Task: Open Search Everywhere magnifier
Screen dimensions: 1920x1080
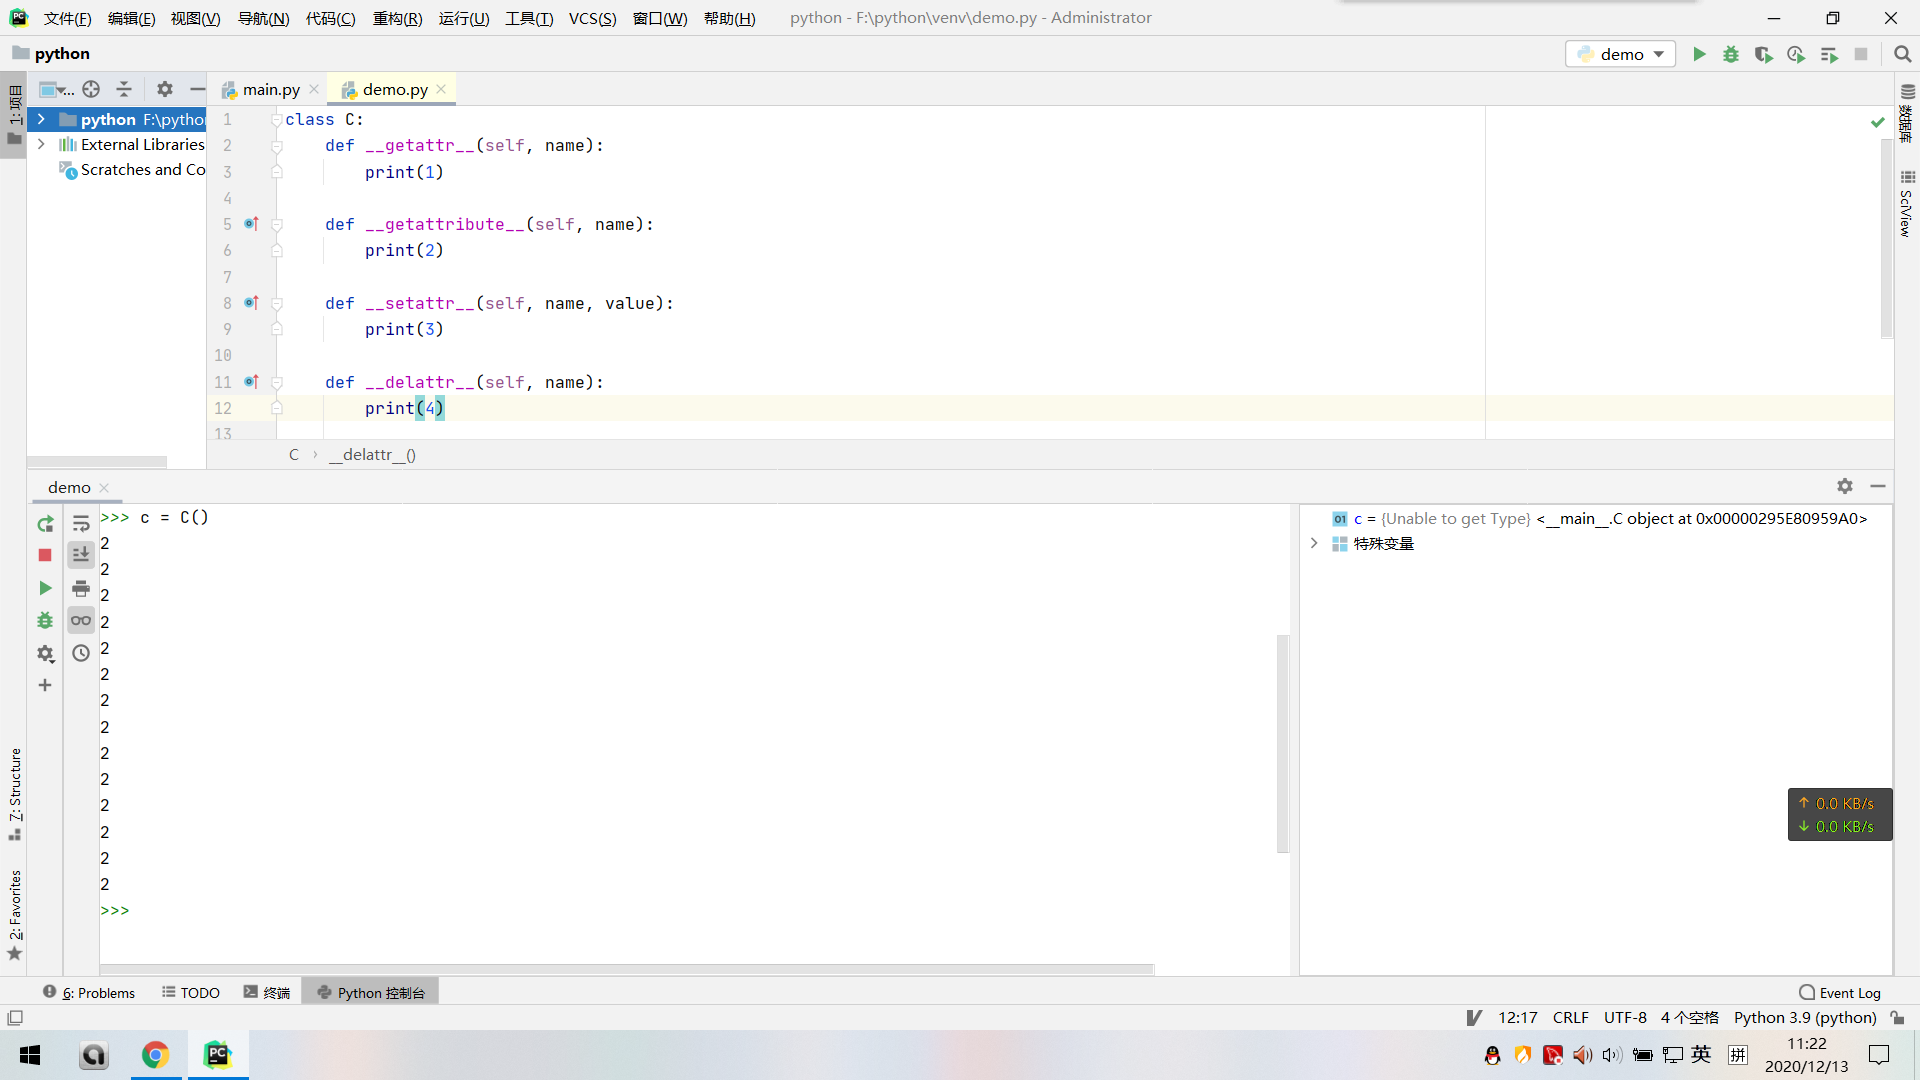Action: [1903, 54]
